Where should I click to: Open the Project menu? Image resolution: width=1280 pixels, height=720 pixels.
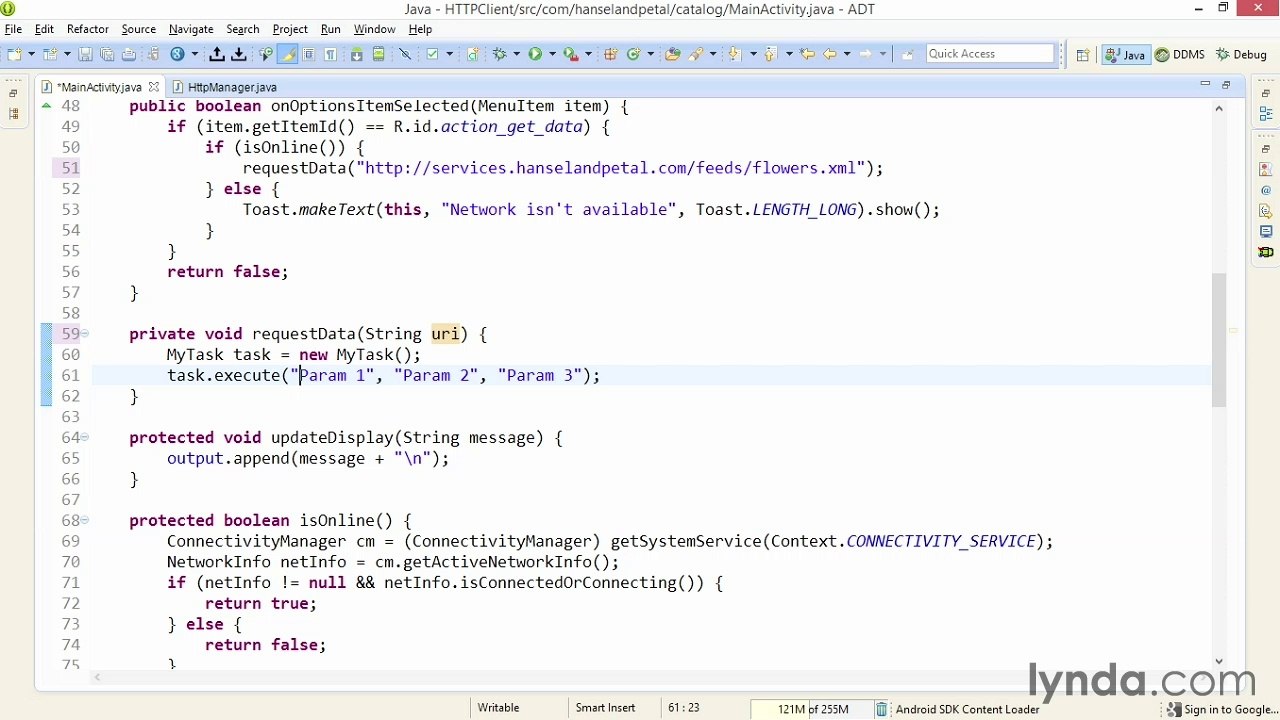click(290, 29)
